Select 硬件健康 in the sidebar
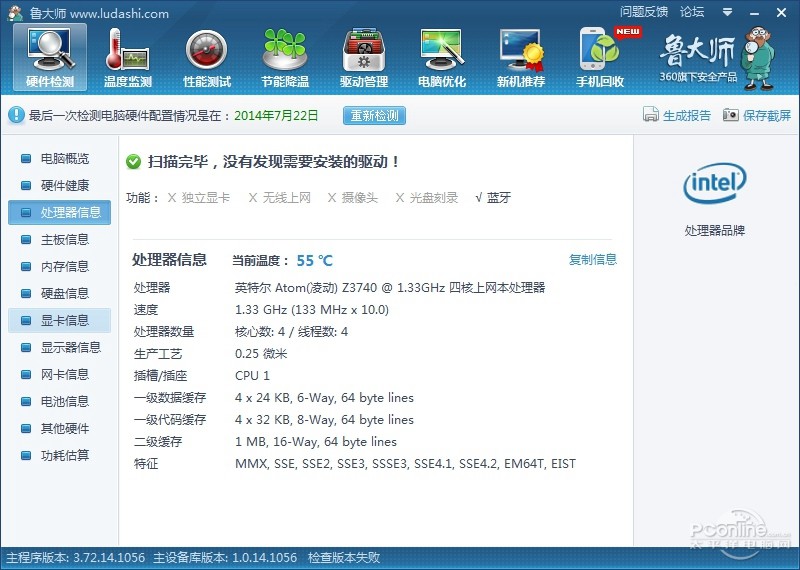Image resolution: width=800 pixels, height=570 pixels. [60, 185]
